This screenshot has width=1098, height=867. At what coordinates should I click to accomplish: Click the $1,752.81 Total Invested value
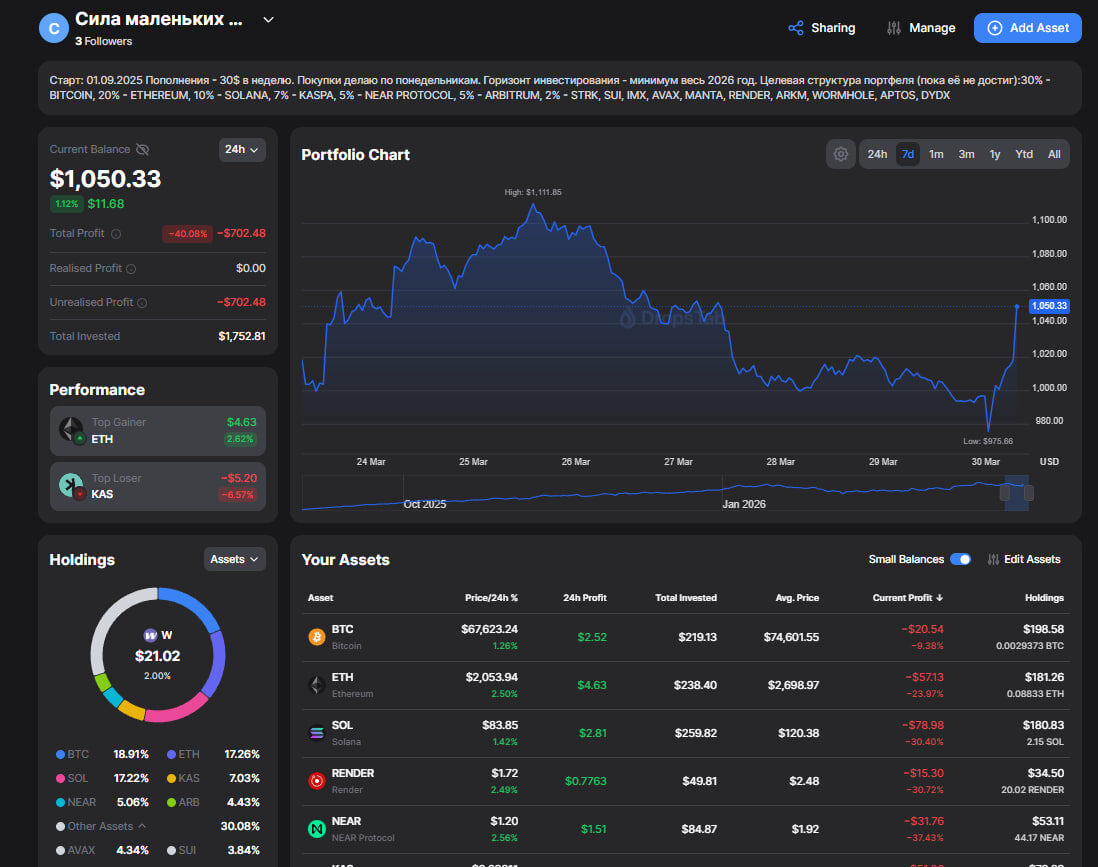242,336
